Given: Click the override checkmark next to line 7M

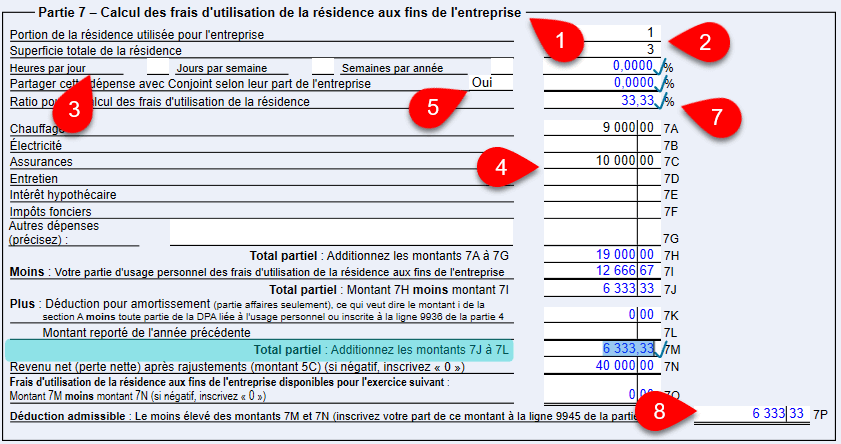Looking at the screenshot, I should 660,350.
